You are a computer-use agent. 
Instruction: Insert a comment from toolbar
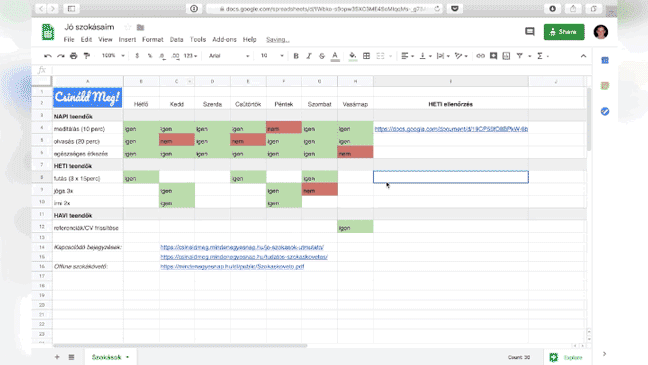[493, 56]
